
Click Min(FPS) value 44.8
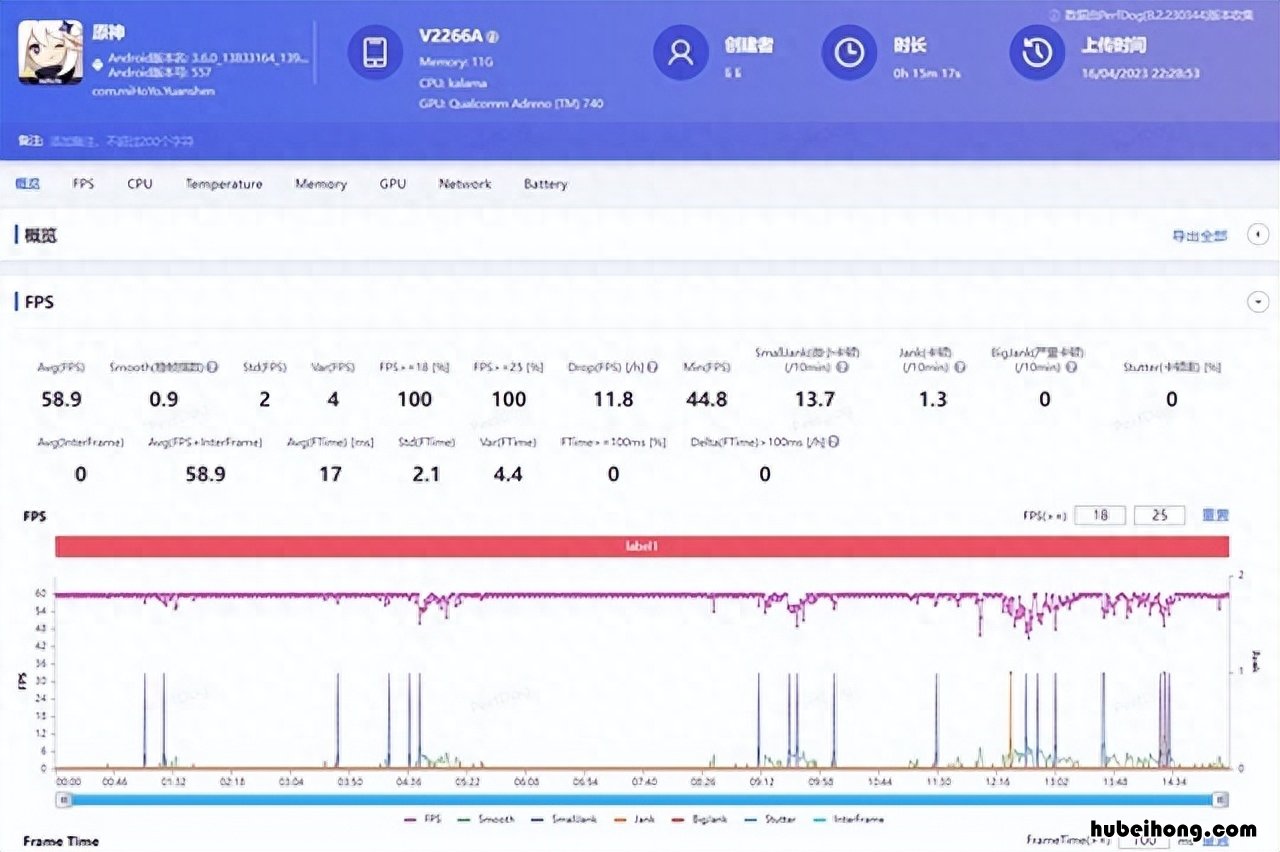point(705,399)
